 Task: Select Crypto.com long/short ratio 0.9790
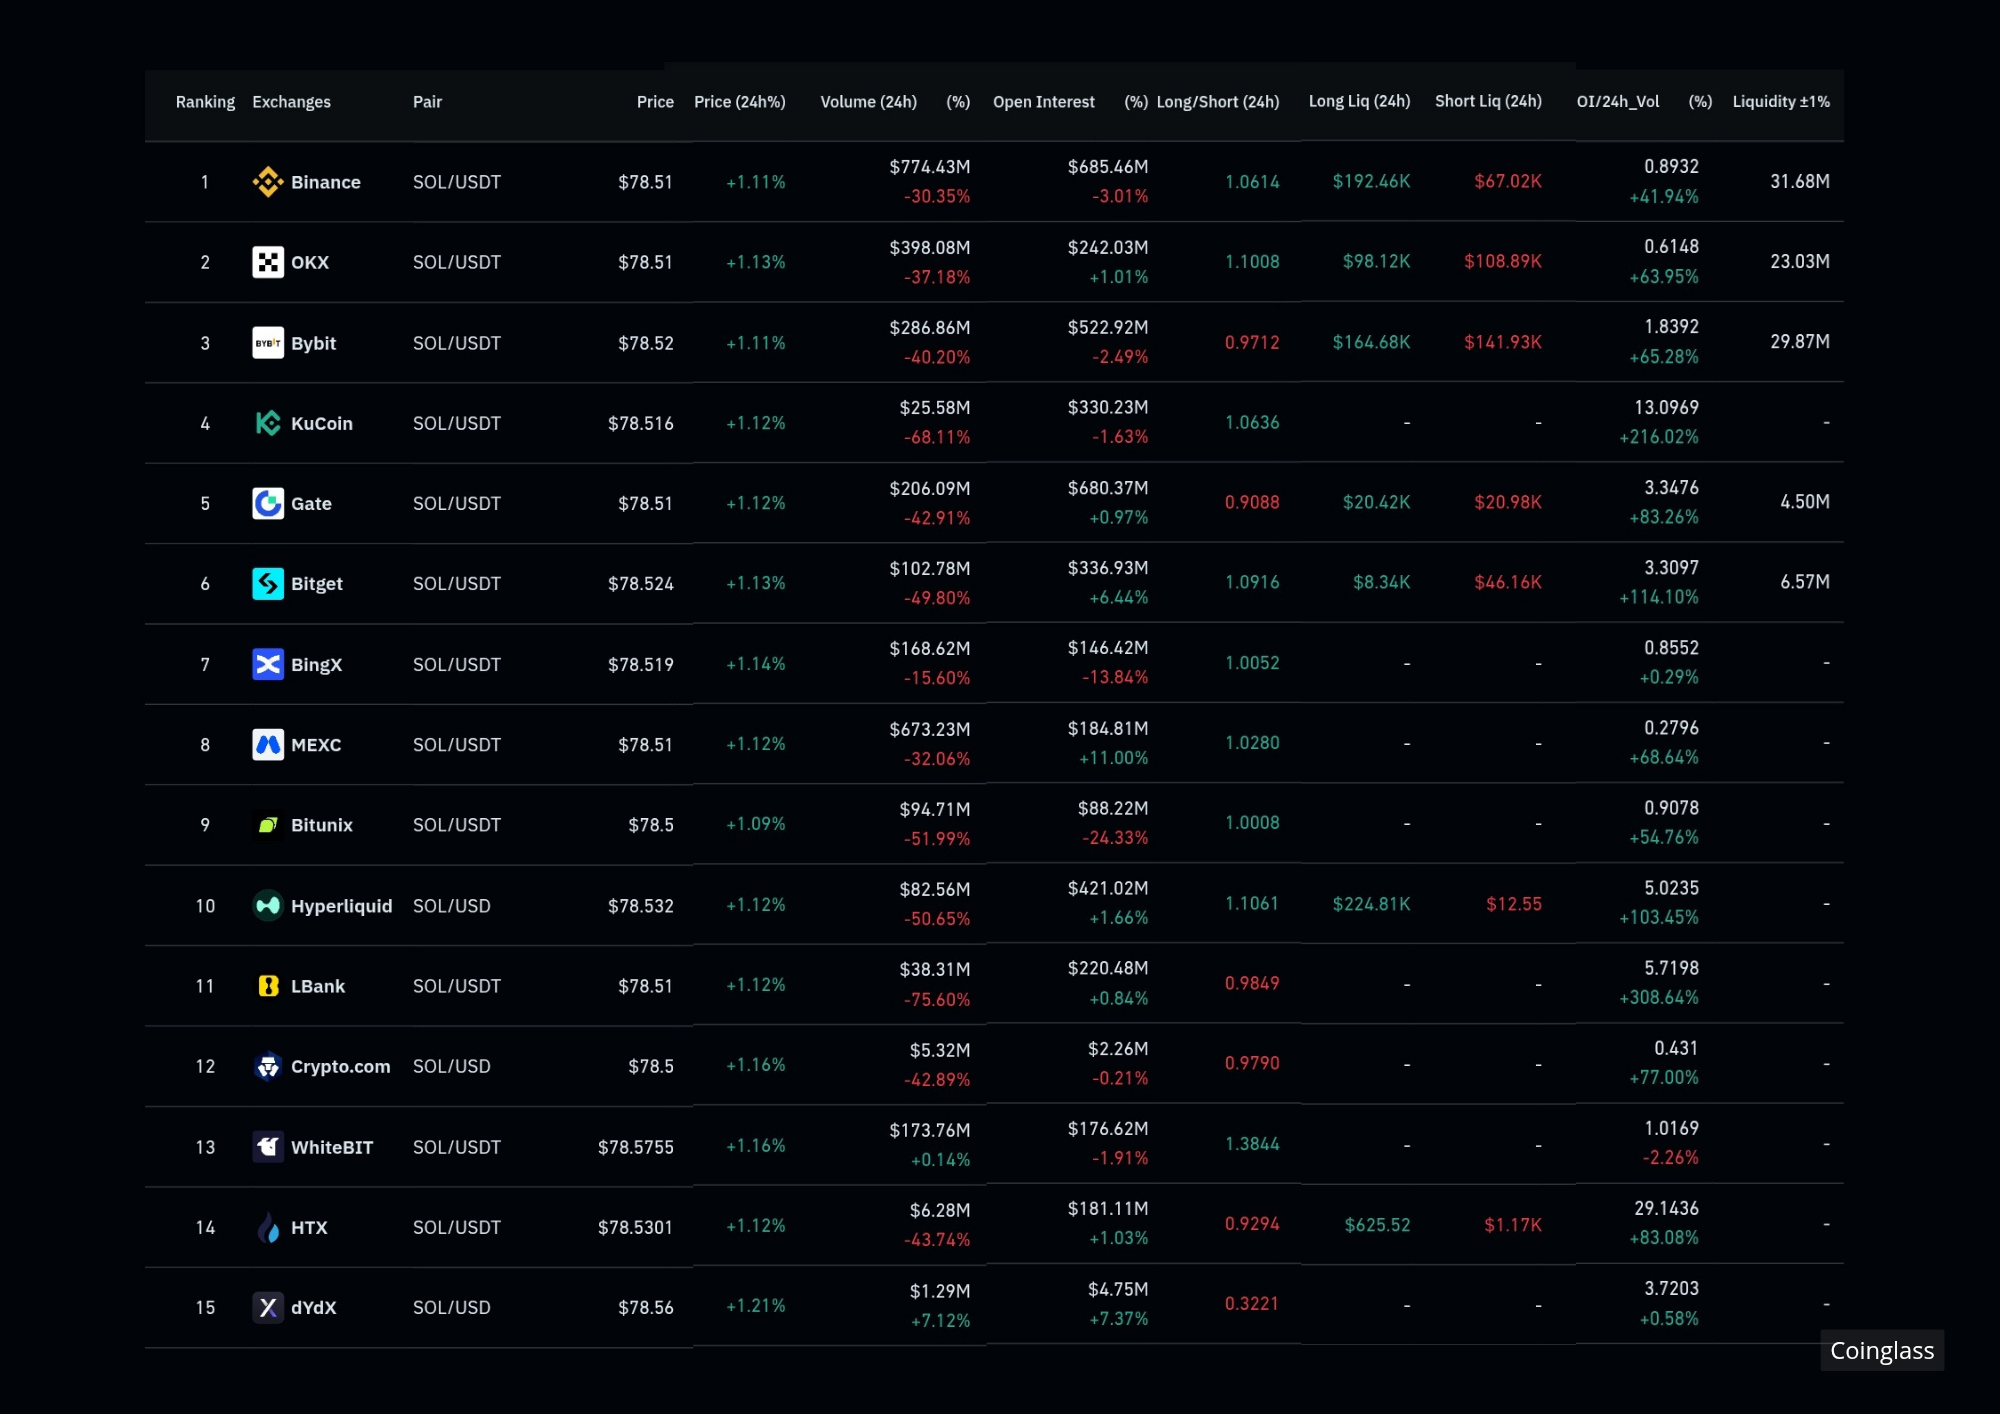click(x=1252, y=1063)
